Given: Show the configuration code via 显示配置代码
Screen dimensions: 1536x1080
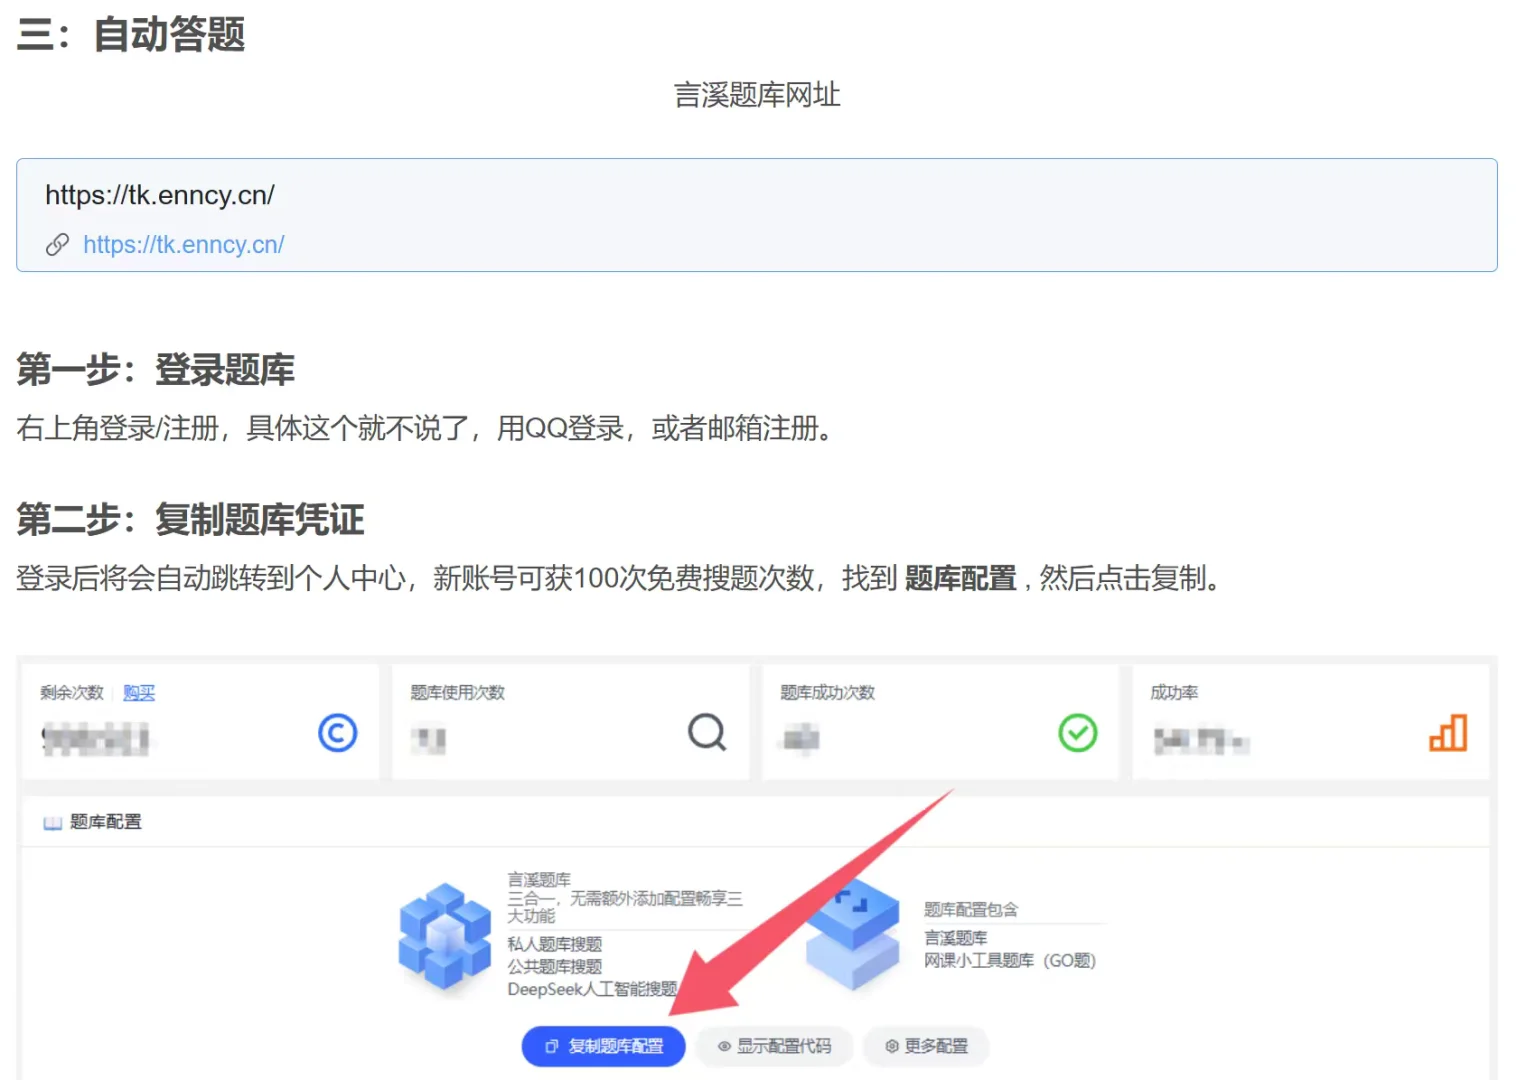Looking at the screenshot, I should [x=774, y=1046].
